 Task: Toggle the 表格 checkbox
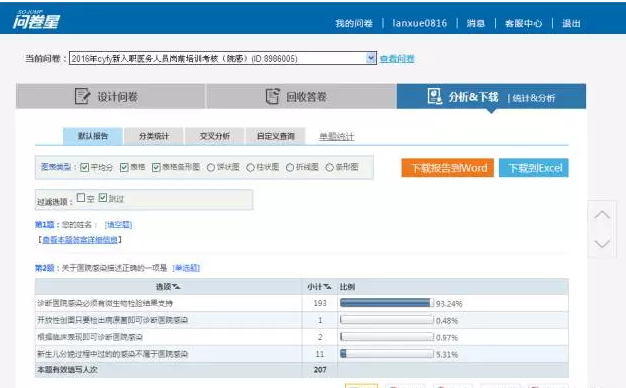(x=124, y=167)
